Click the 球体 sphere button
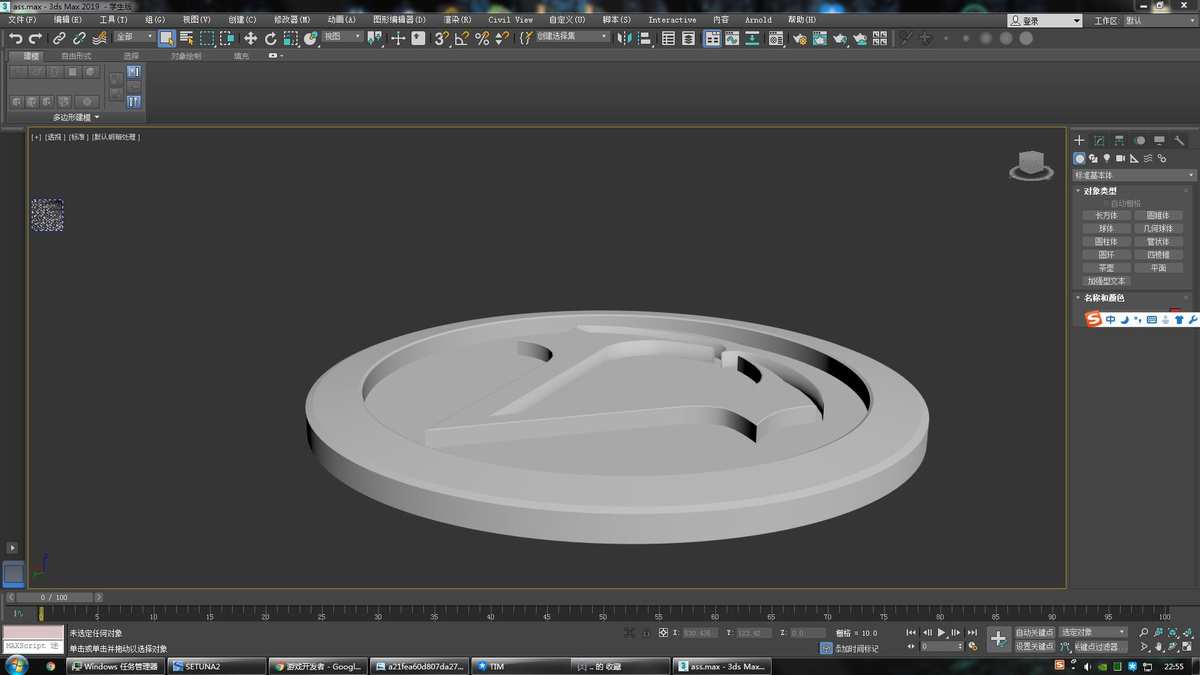This screenshot has height=675, width=1200. (x=1106, y=228)
